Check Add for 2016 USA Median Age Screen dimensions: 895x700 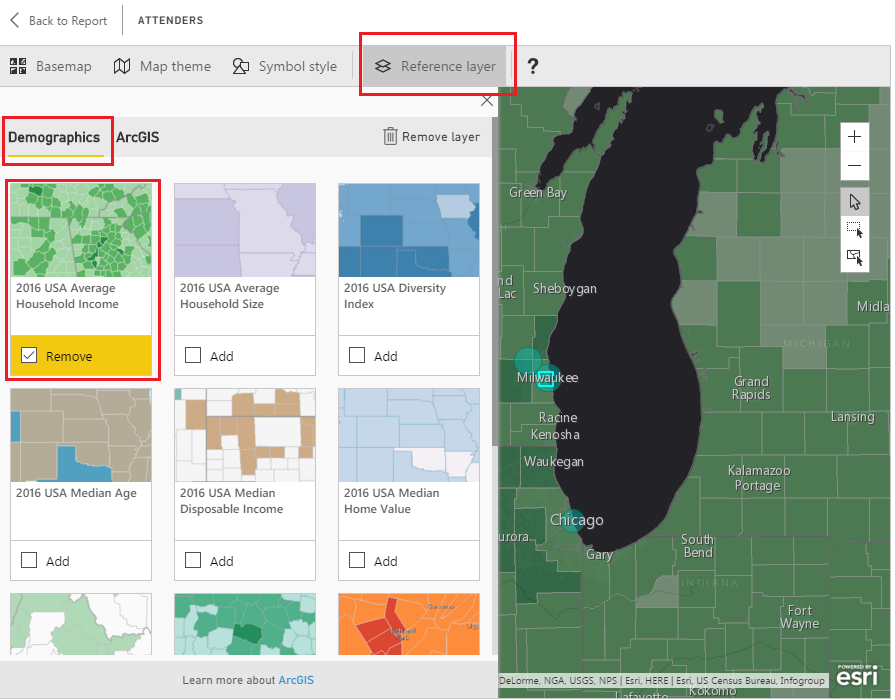[29, 560]
